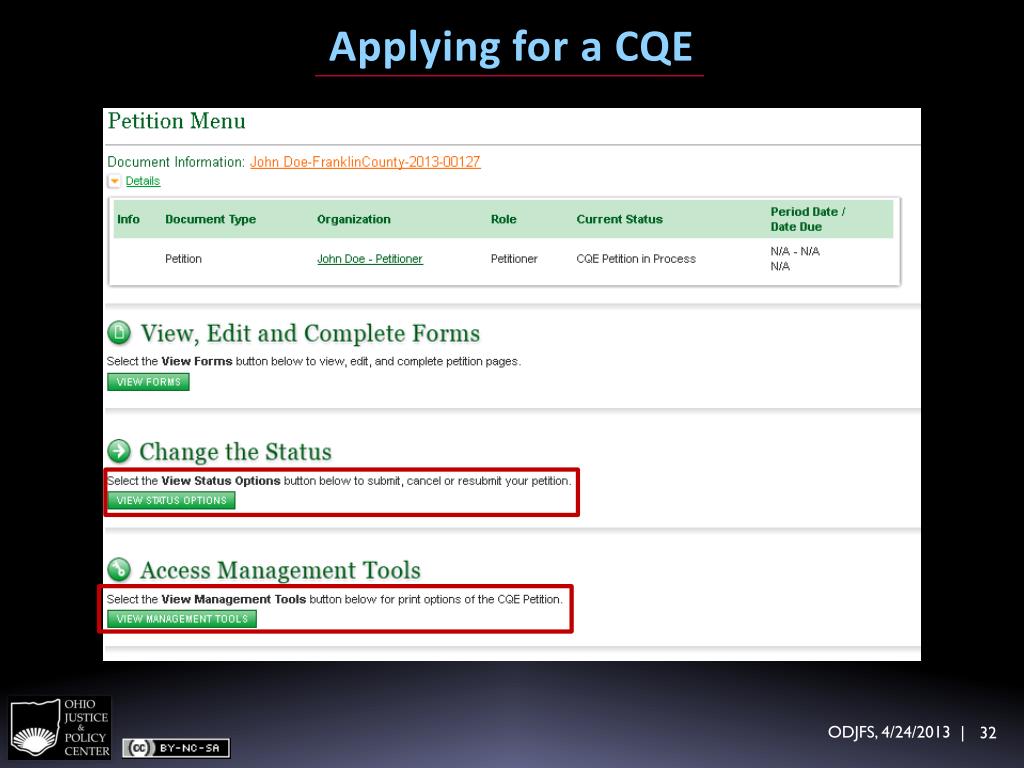Open View Status Options button
The height and width of the screenshot is (768, 1024).
tap(171, 500)
